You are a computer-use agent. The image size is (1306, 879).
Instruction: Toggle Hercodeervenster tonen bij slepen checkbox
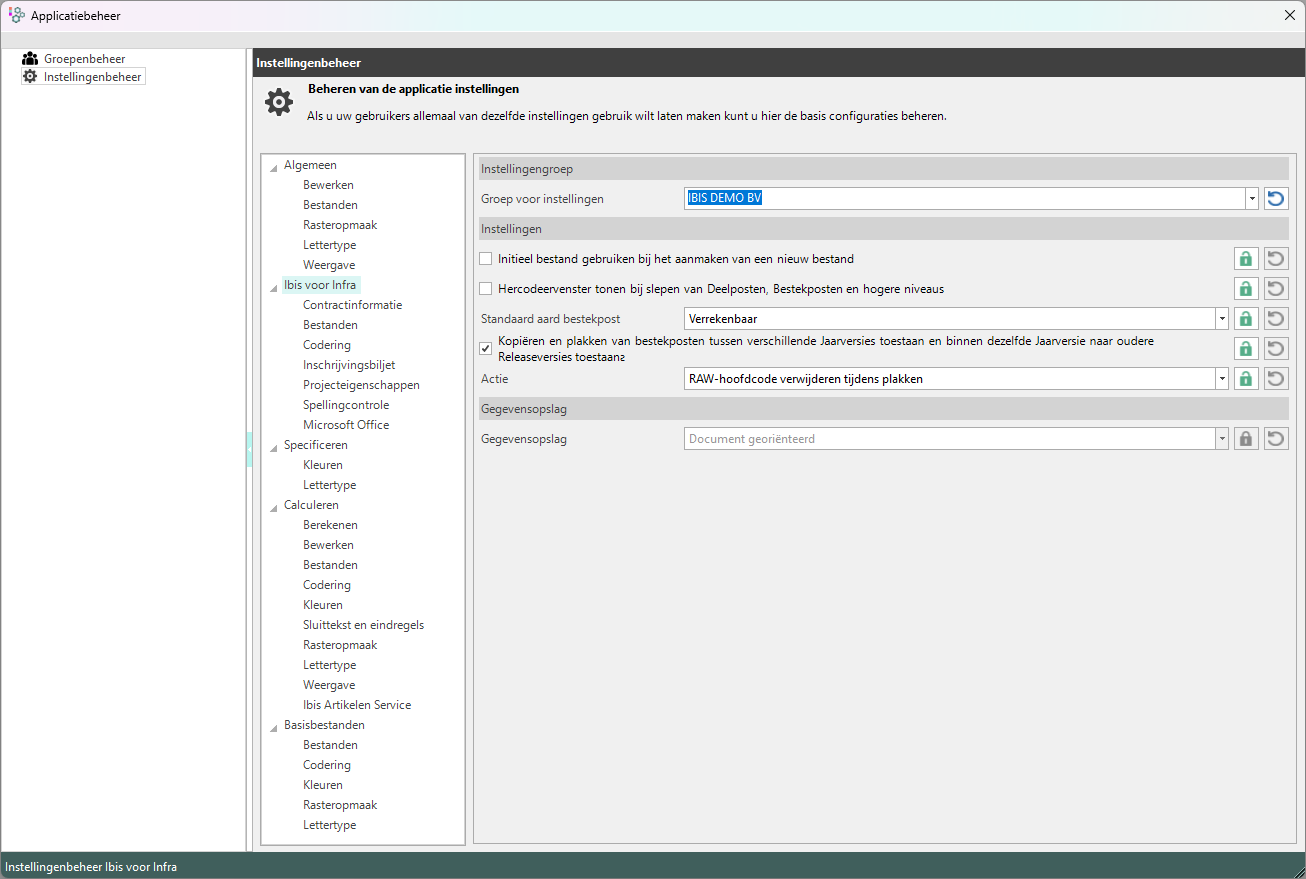point(486,289)
